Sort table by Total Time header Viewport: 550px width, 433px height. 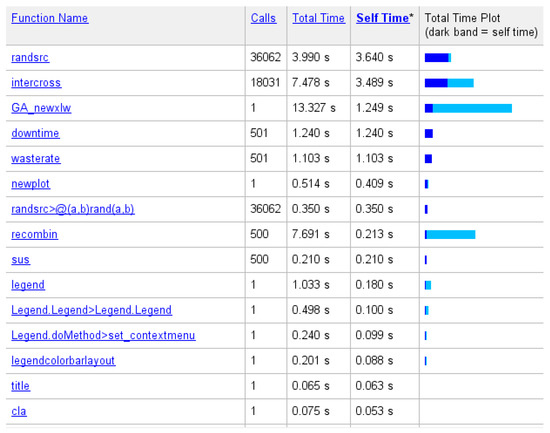tap(318, 18)
